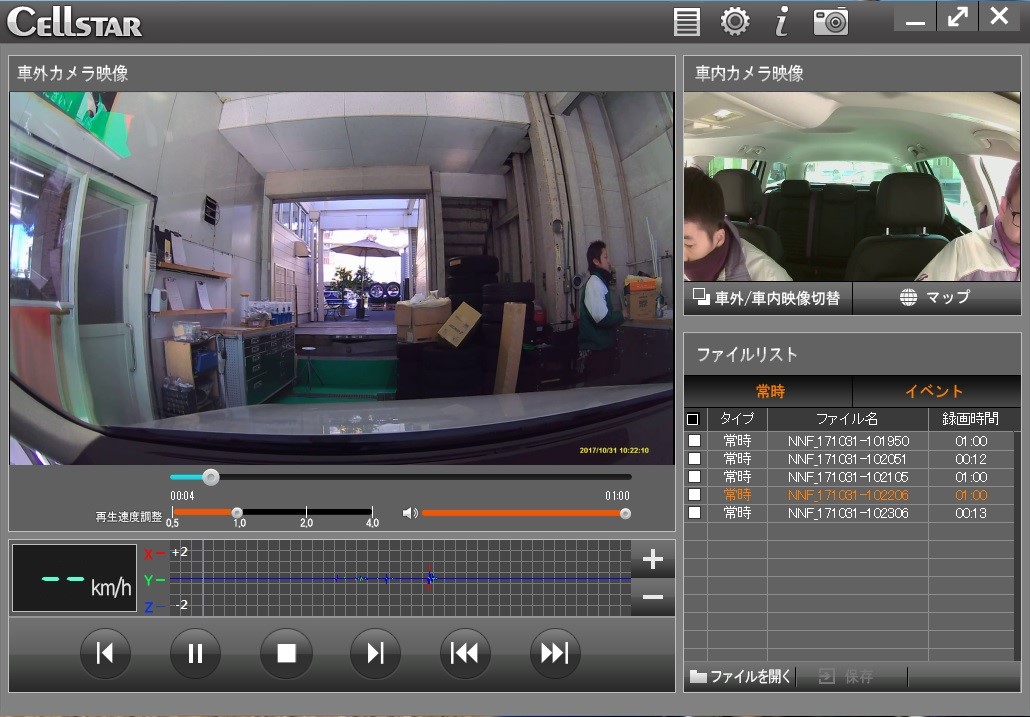Zoom in the G-sensor graph with plus
Image resolution: width=1030 pixels, height=717 pixels.
(653, 559)
